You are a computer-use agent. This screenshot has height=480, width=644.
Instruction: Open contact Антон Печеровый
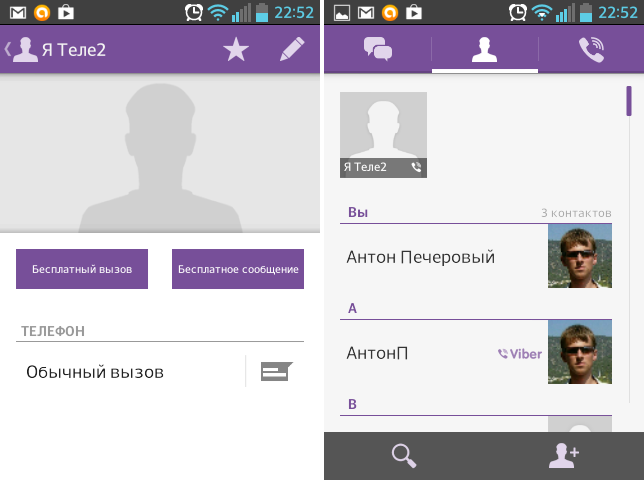click(x=421, y=257)
